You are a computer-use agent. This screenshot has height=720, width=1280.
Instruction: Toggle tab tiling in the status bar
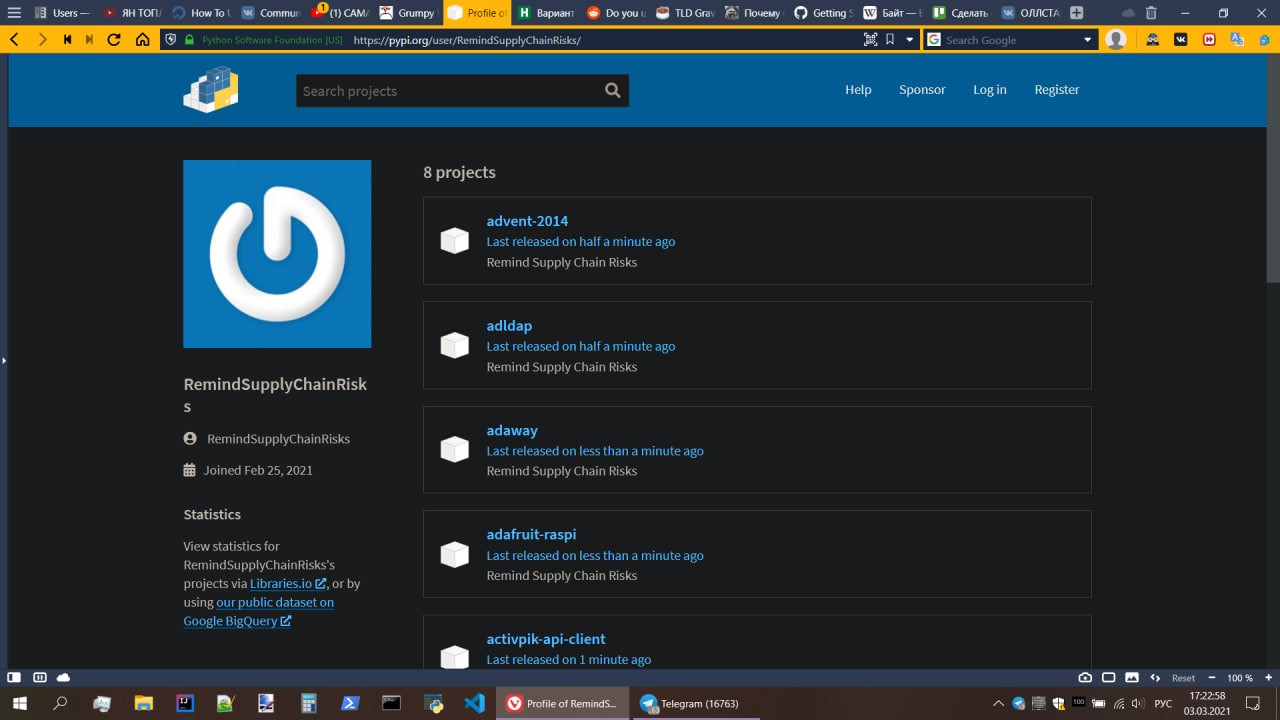point(40,677)
